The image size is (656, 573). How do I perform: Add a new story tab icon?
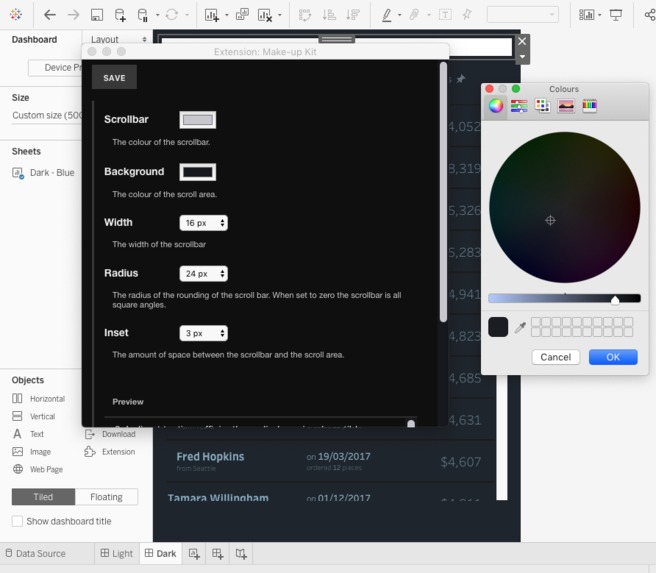(x=241, y=554)
